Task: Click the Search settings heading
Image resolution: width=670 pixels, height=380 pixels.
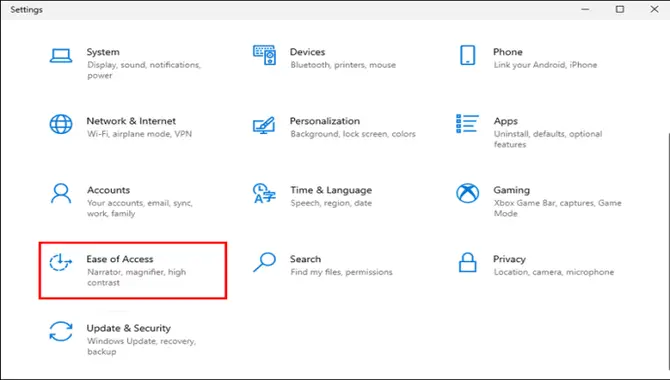Action: click(306, 259)
